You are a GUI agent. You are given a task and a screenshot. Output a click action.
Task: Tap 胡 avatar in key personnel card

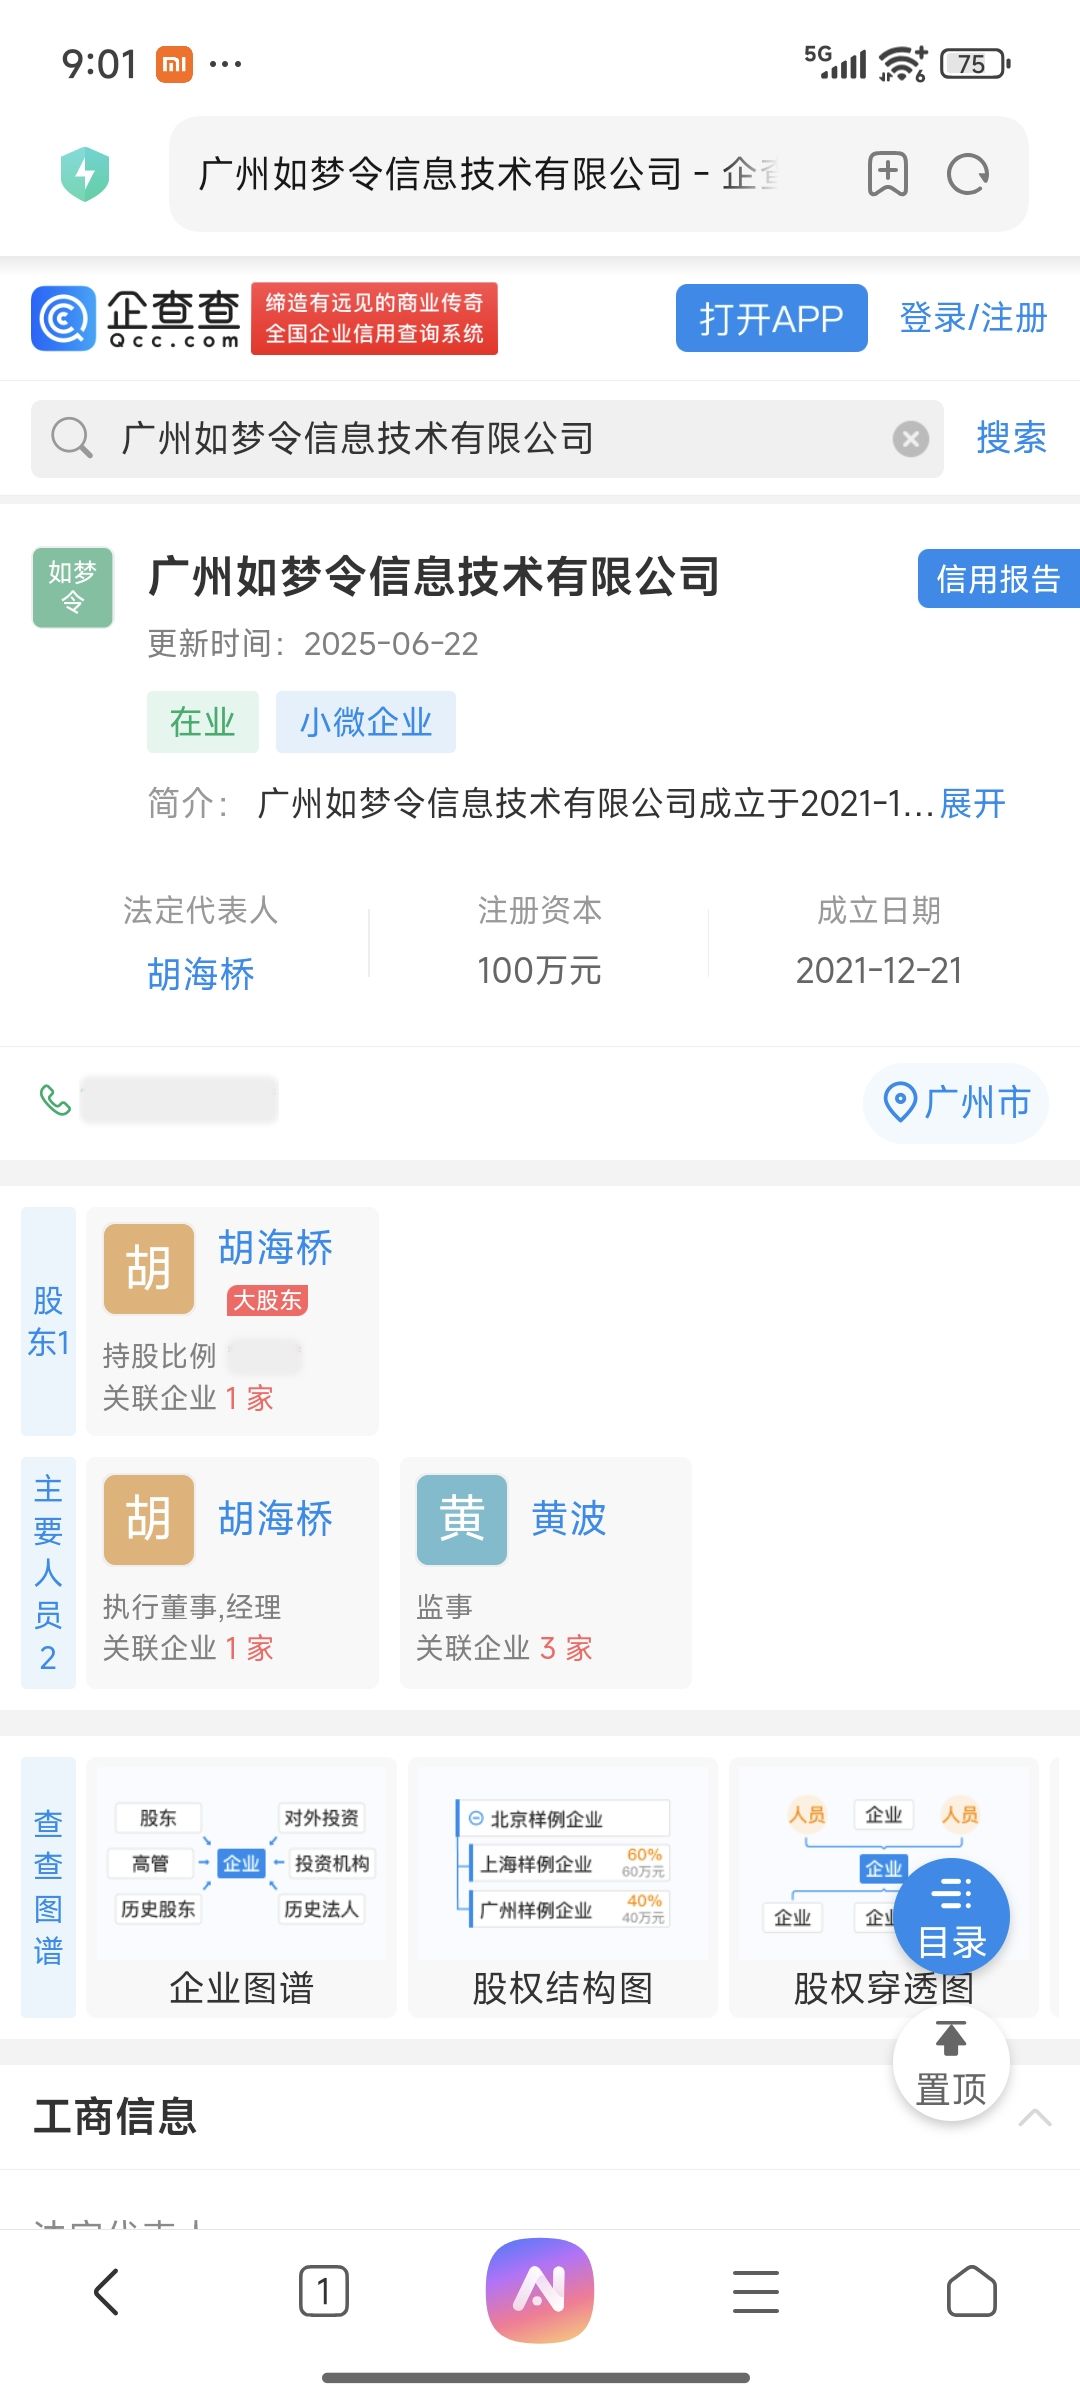[x=149, y=1519]
